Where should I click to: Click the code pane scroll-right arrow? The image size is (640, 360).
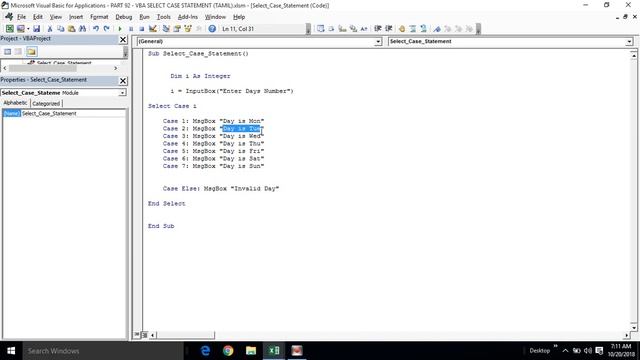[627, 335]
